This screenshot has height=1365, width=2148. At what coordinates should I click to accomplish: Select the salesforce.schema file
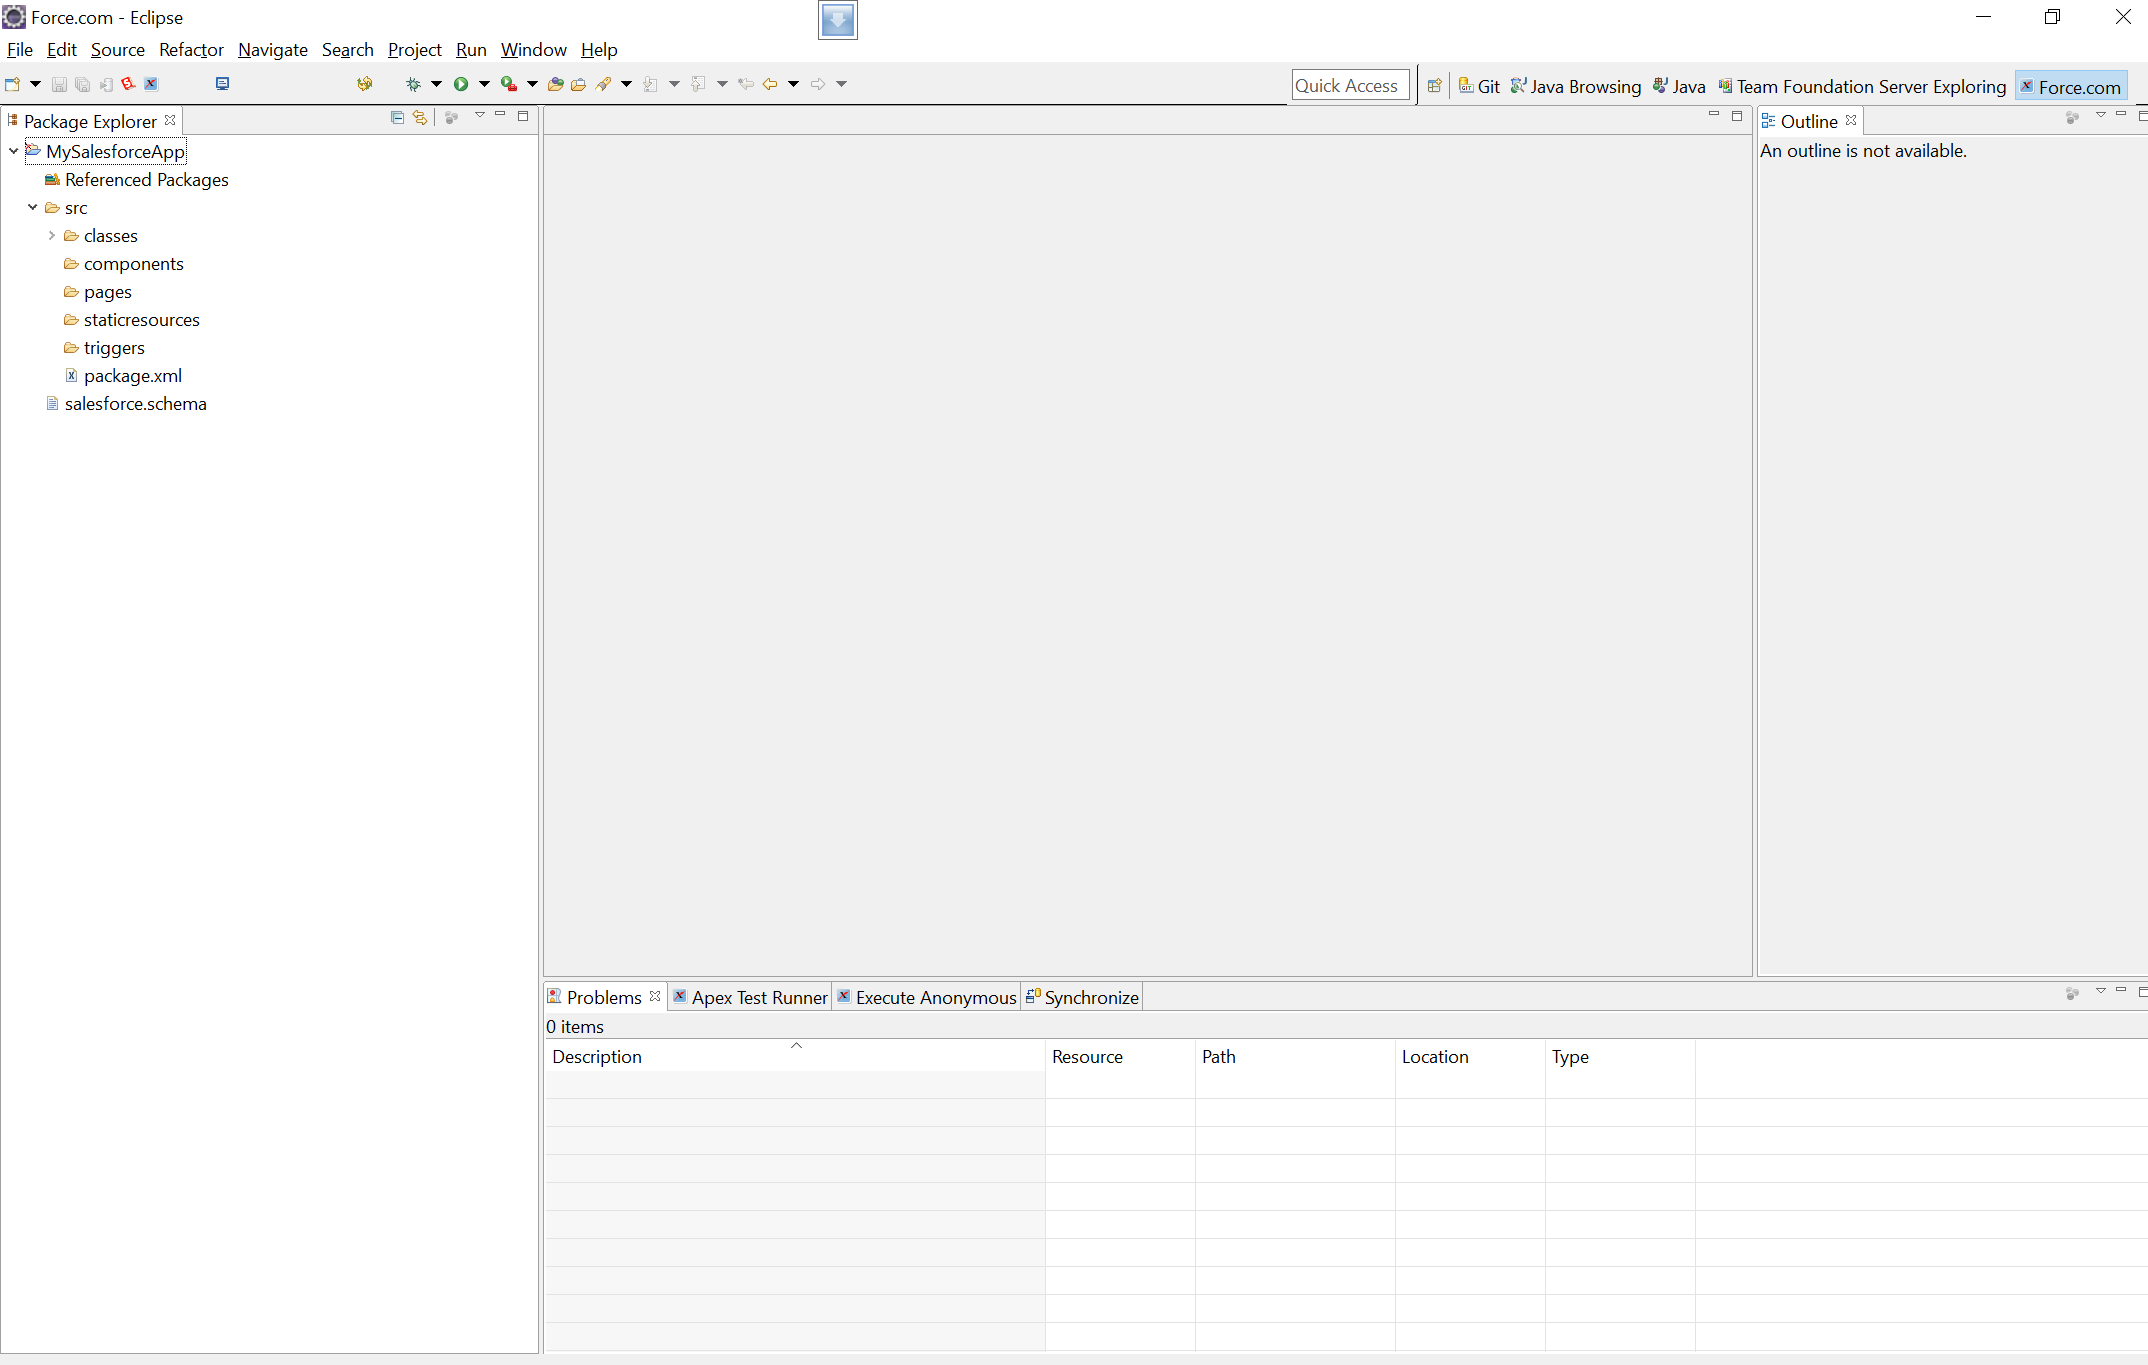coord(126,404)
